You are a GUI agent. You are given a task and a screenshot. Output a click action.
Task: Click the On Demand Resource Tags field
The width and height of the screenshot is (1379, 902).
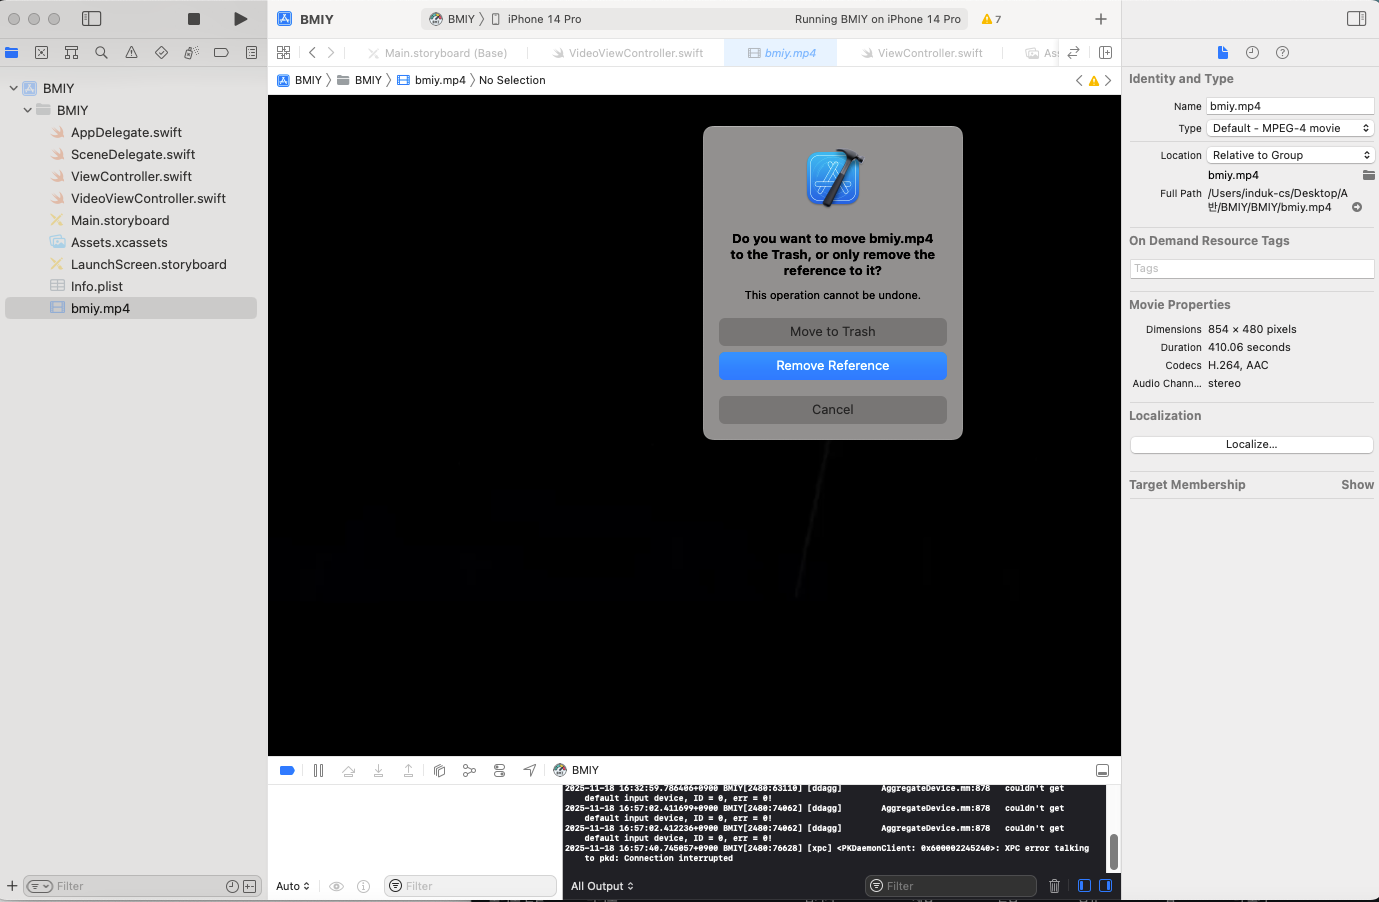[1251, 269]
